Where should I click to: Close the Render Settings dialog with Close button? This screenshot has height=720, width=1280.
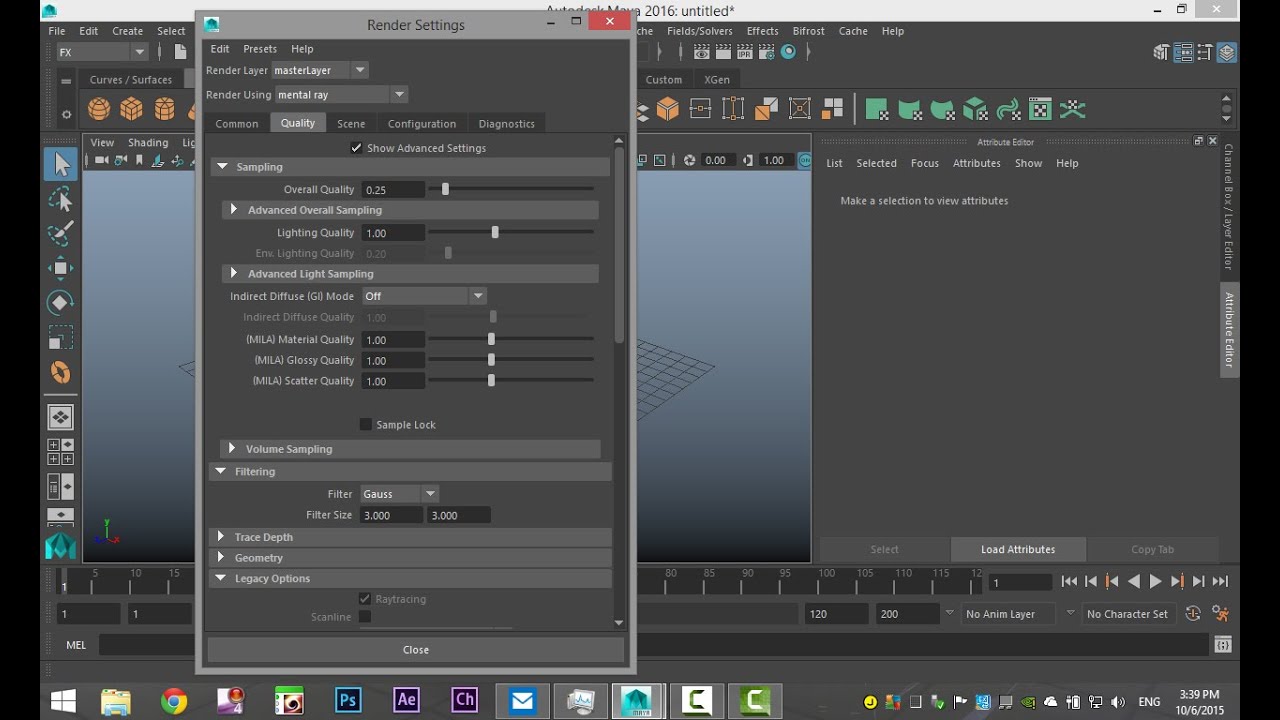point(416,650)
